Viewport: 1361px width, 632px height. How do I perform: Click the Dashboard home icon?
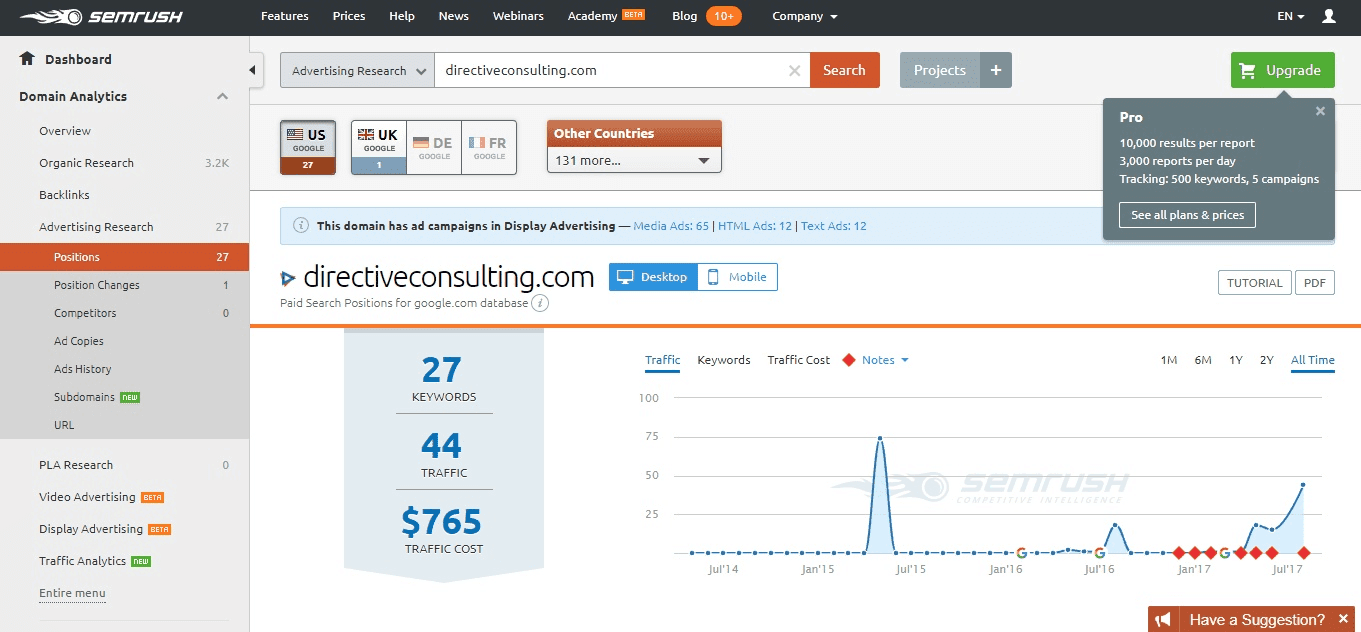pos(27,59)
